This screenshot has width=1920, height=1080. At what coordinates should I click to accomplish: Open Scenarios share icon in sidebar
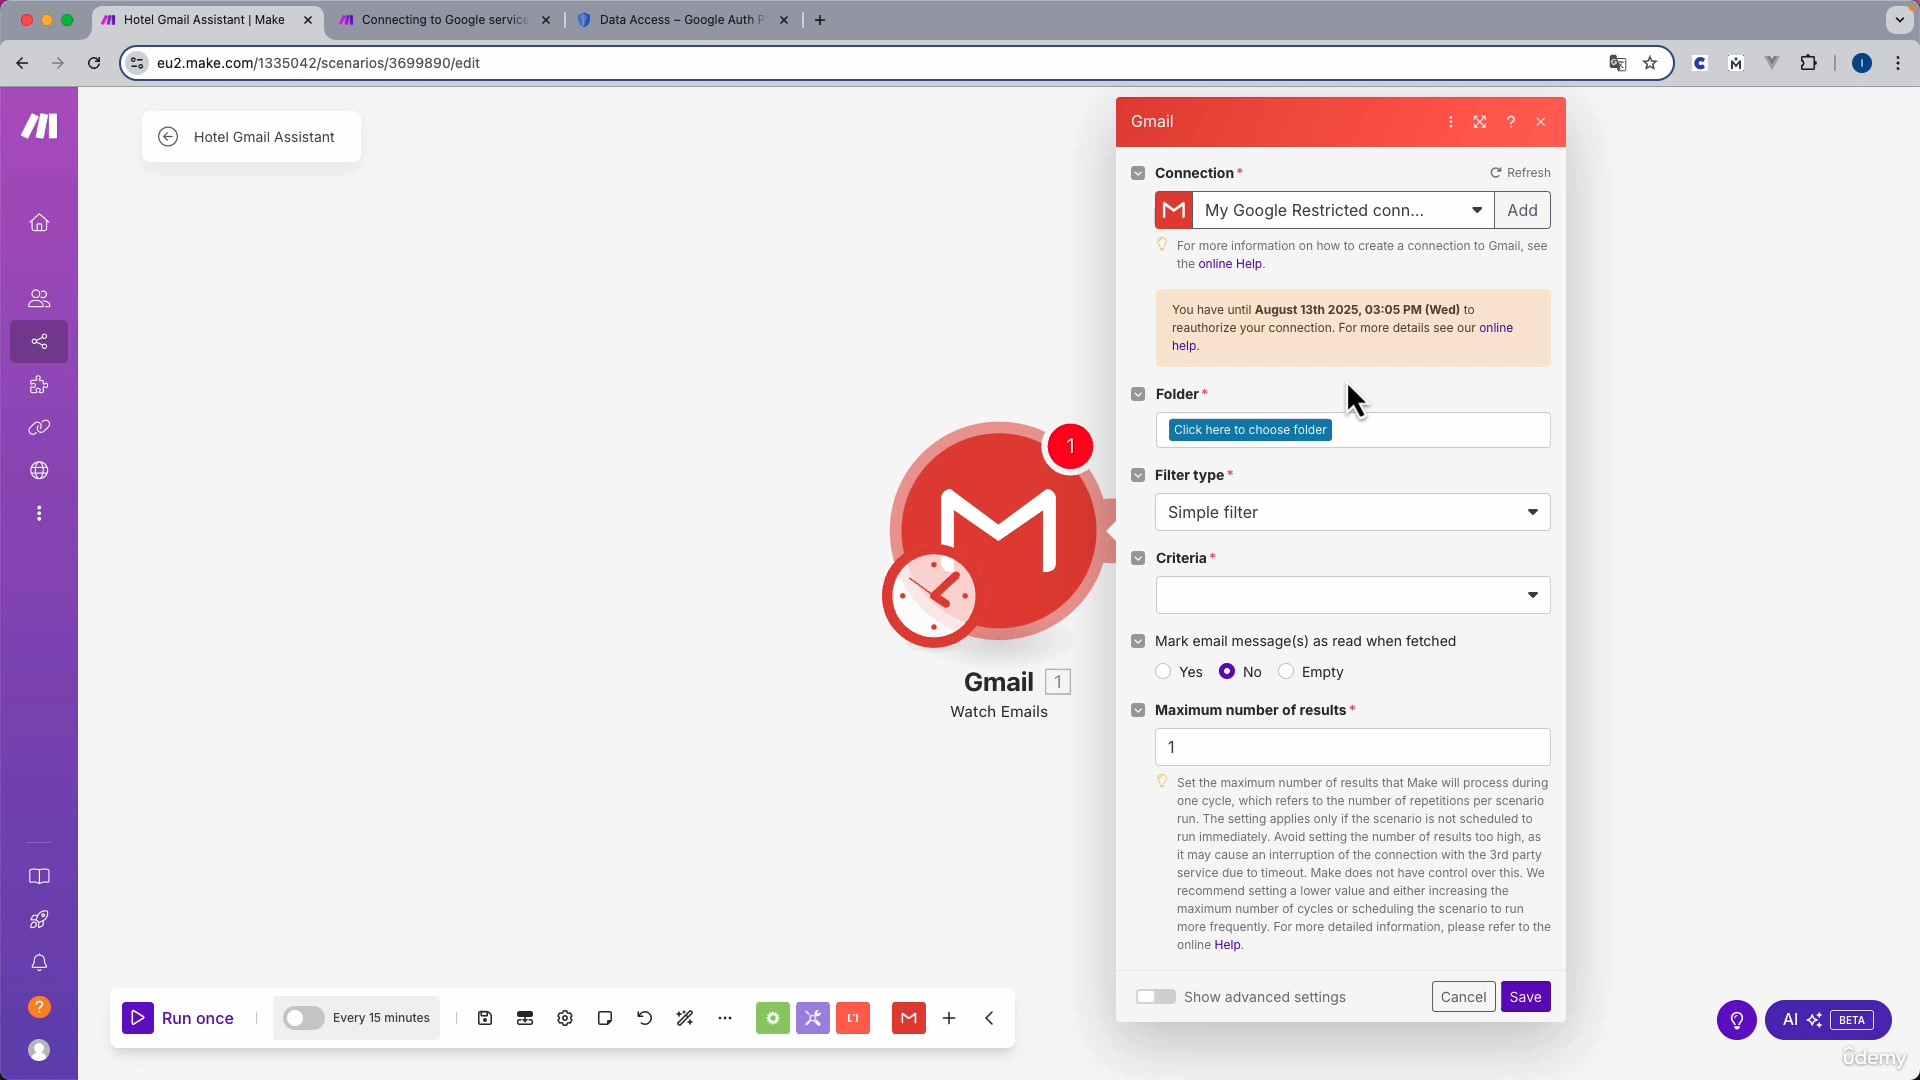(39, 342)
